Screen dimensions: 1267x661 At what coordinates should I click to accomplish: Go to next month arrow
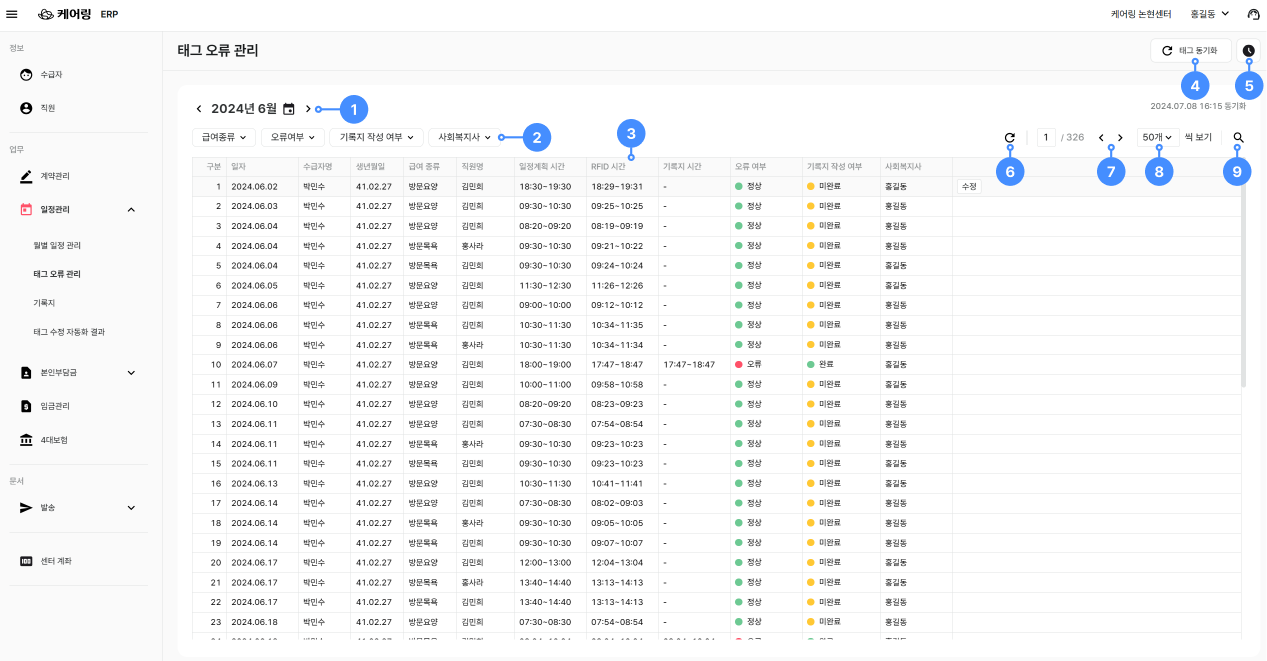(308, 109)
